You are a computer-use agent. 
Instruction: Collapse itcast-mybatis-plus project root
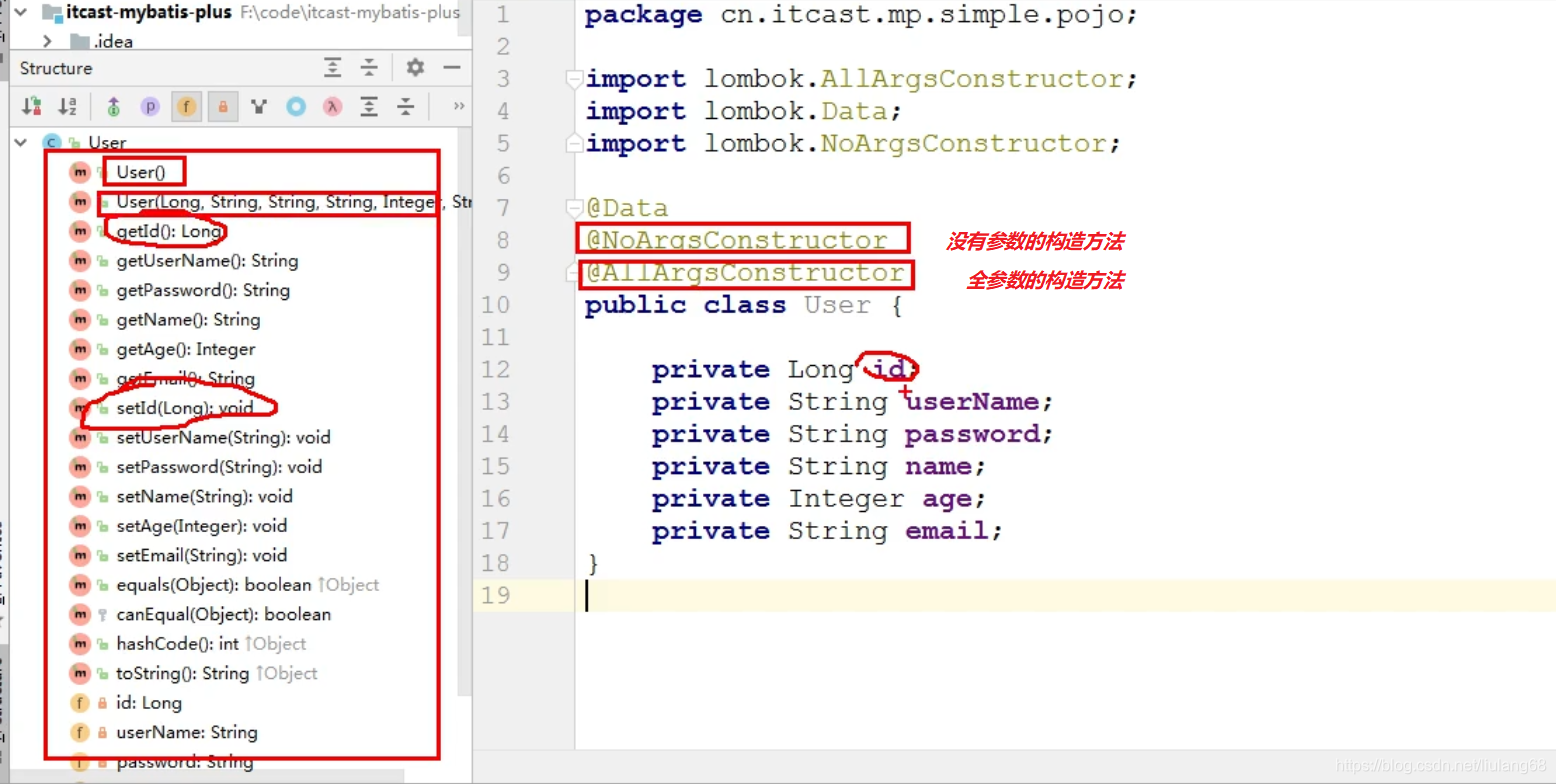[22, 13]
